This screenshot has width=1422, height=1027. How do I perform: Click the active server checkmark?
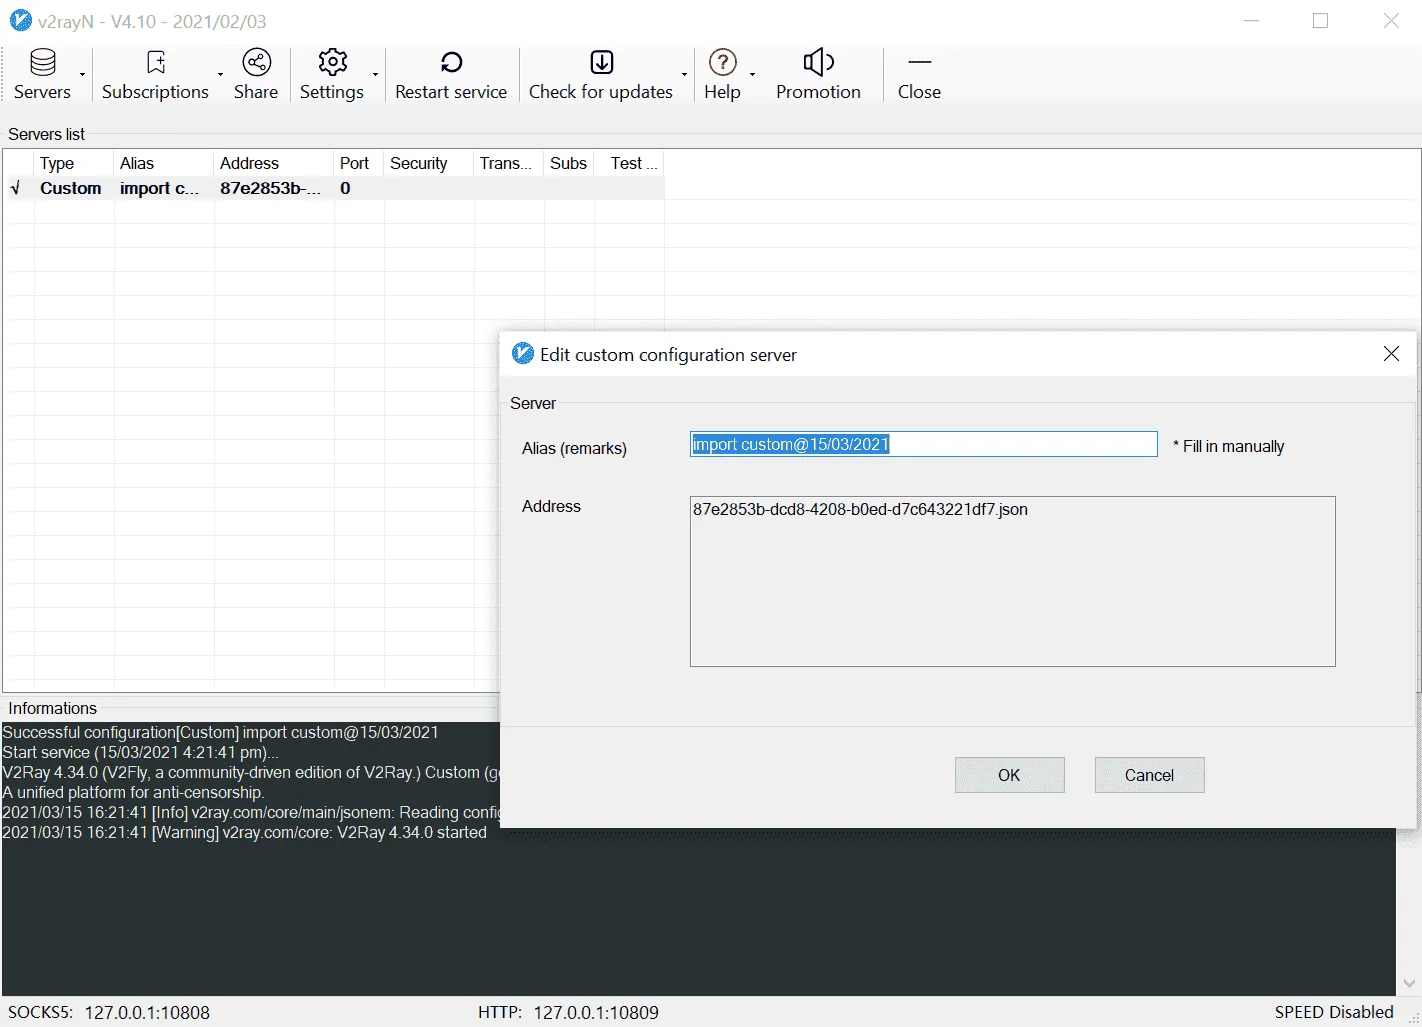[15, 188]
